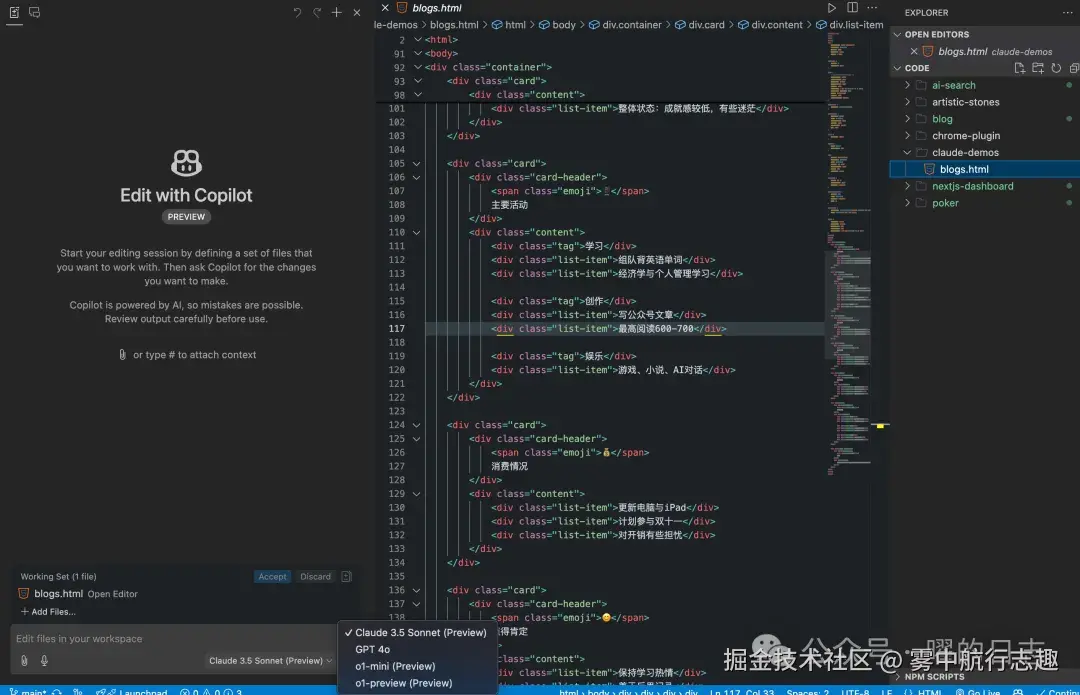Place cursor on line 117 in editor

point(623,329)
